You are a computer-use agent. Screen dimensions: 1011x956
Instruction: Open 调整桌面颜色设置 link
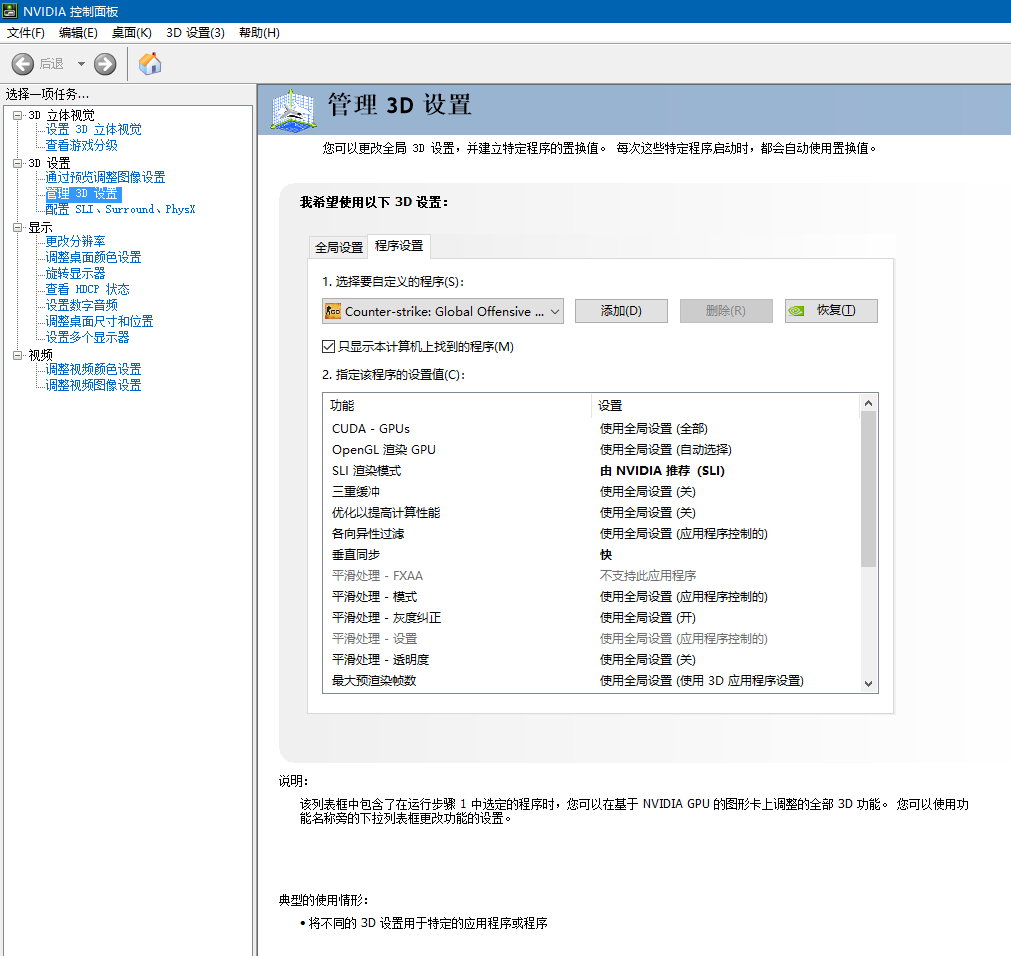click(x=93, y=257)
